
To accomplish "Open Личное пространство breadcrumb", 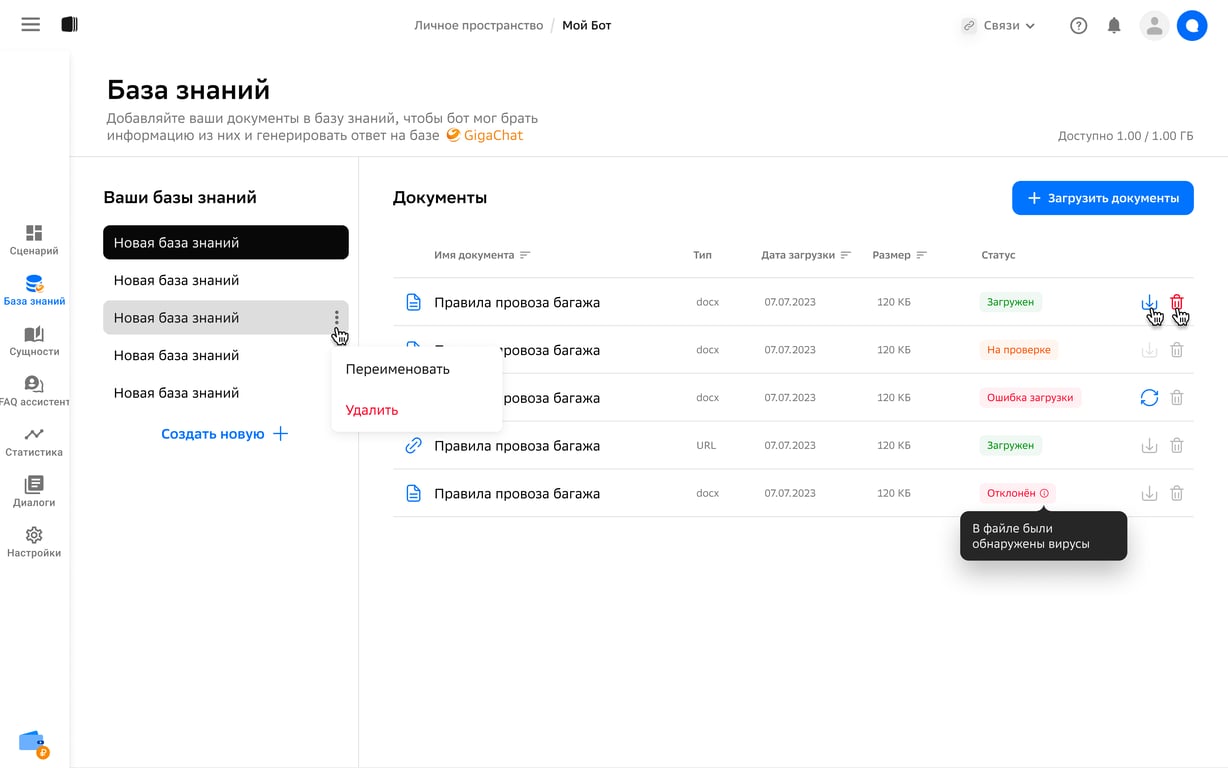I will (x=479, y=25).
